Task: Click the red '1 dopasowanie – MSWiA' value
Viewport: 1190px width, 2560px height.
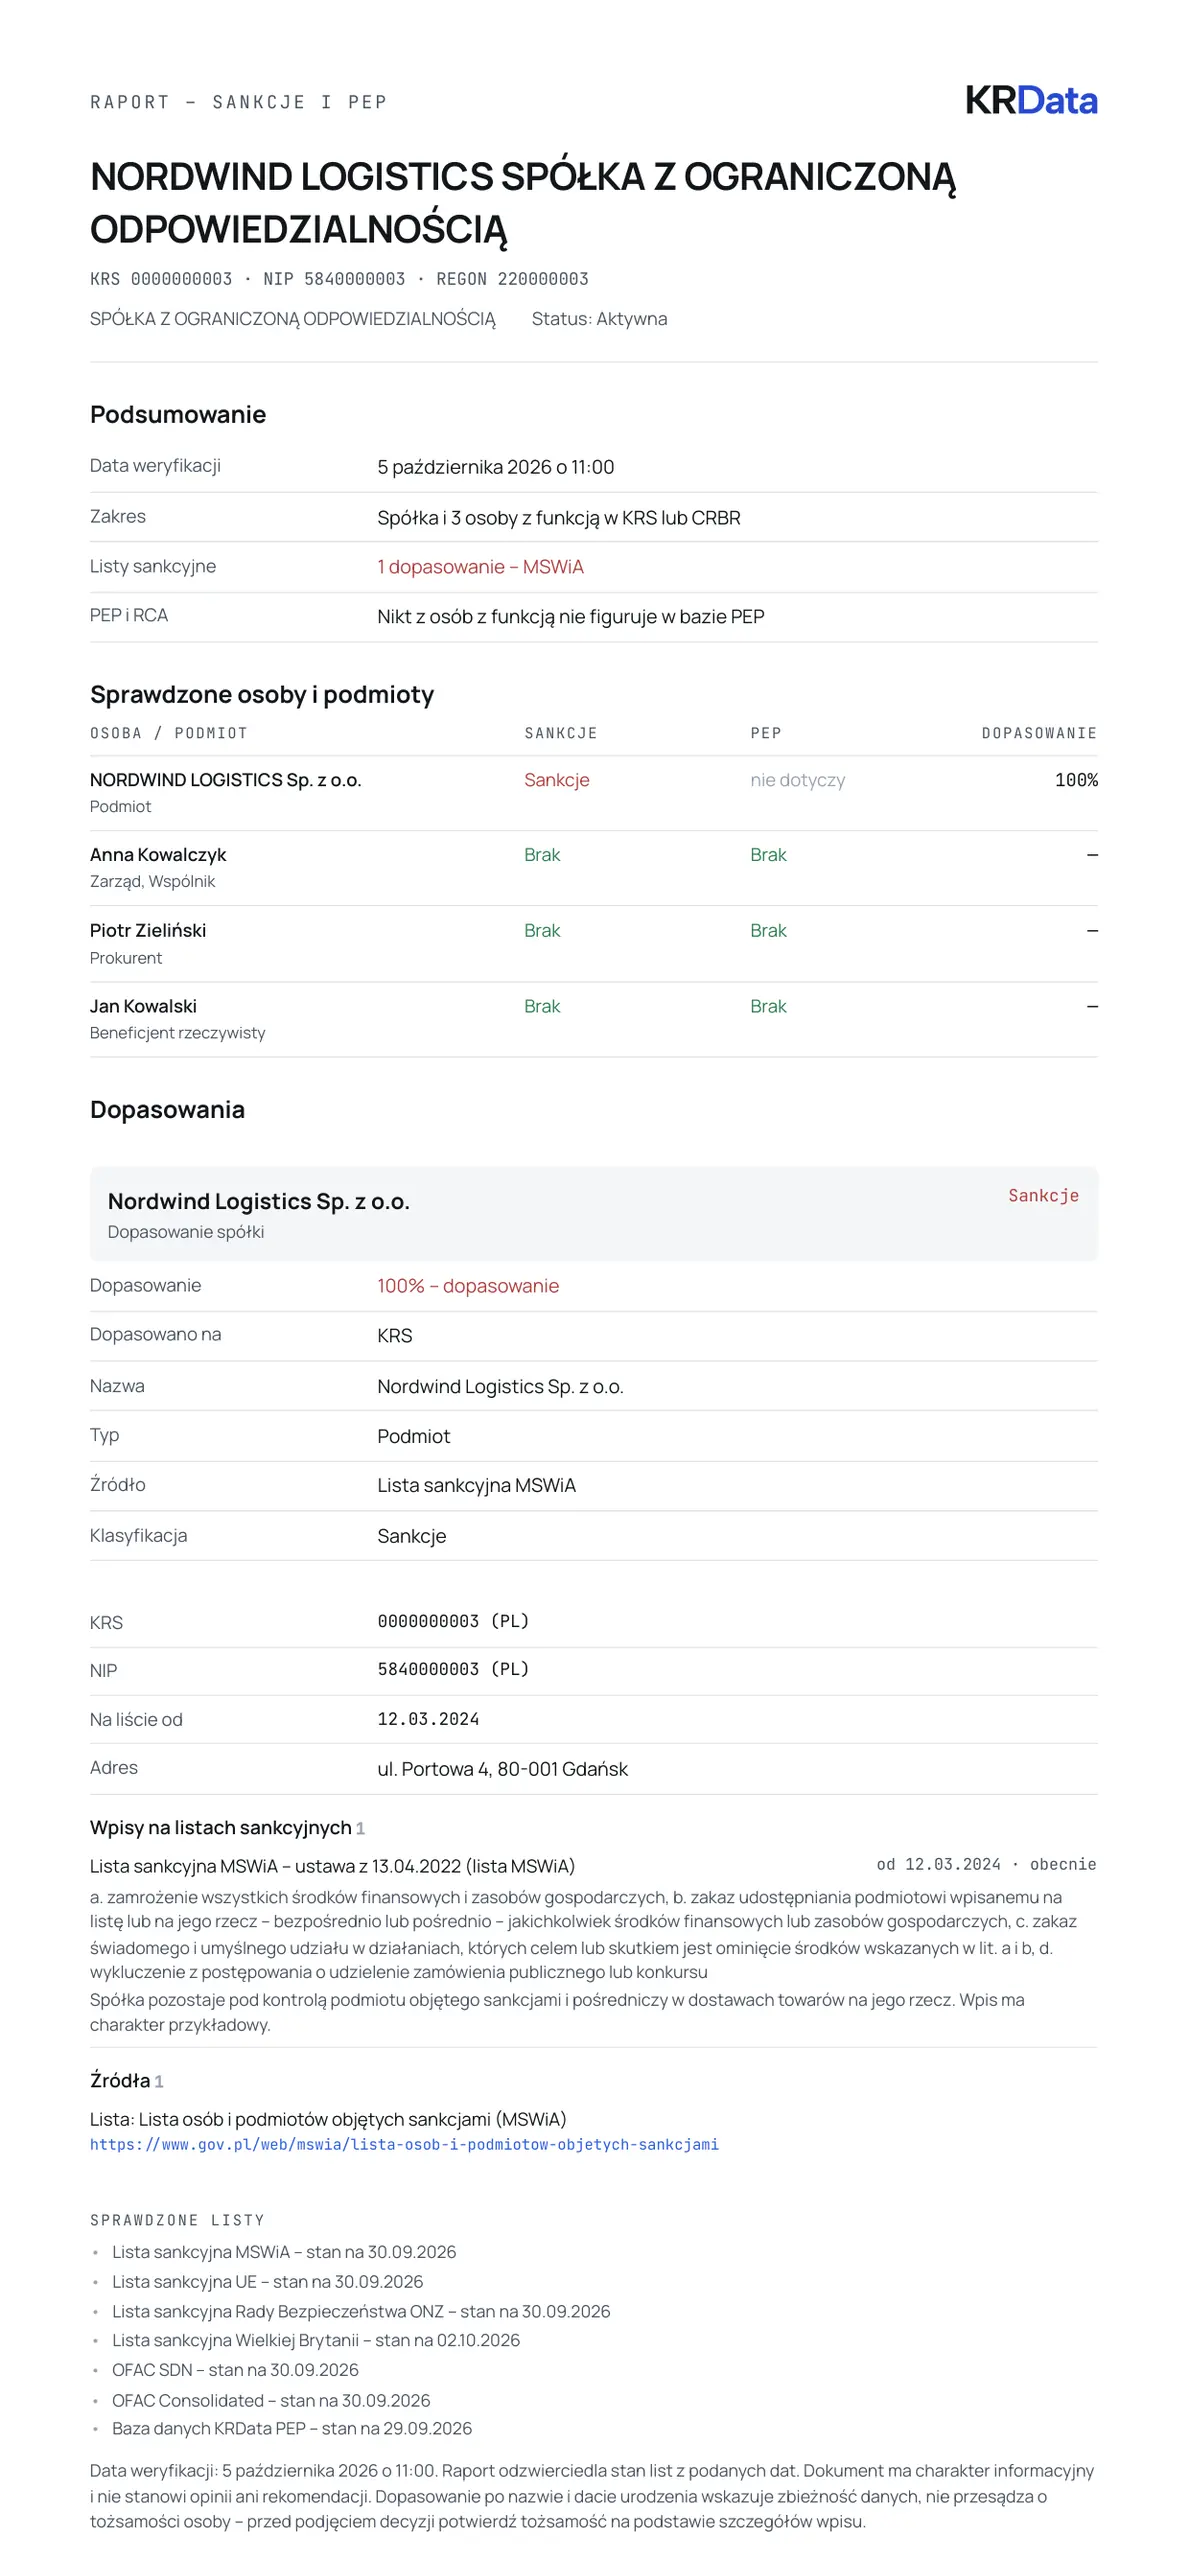Action: tap(480, 567)
